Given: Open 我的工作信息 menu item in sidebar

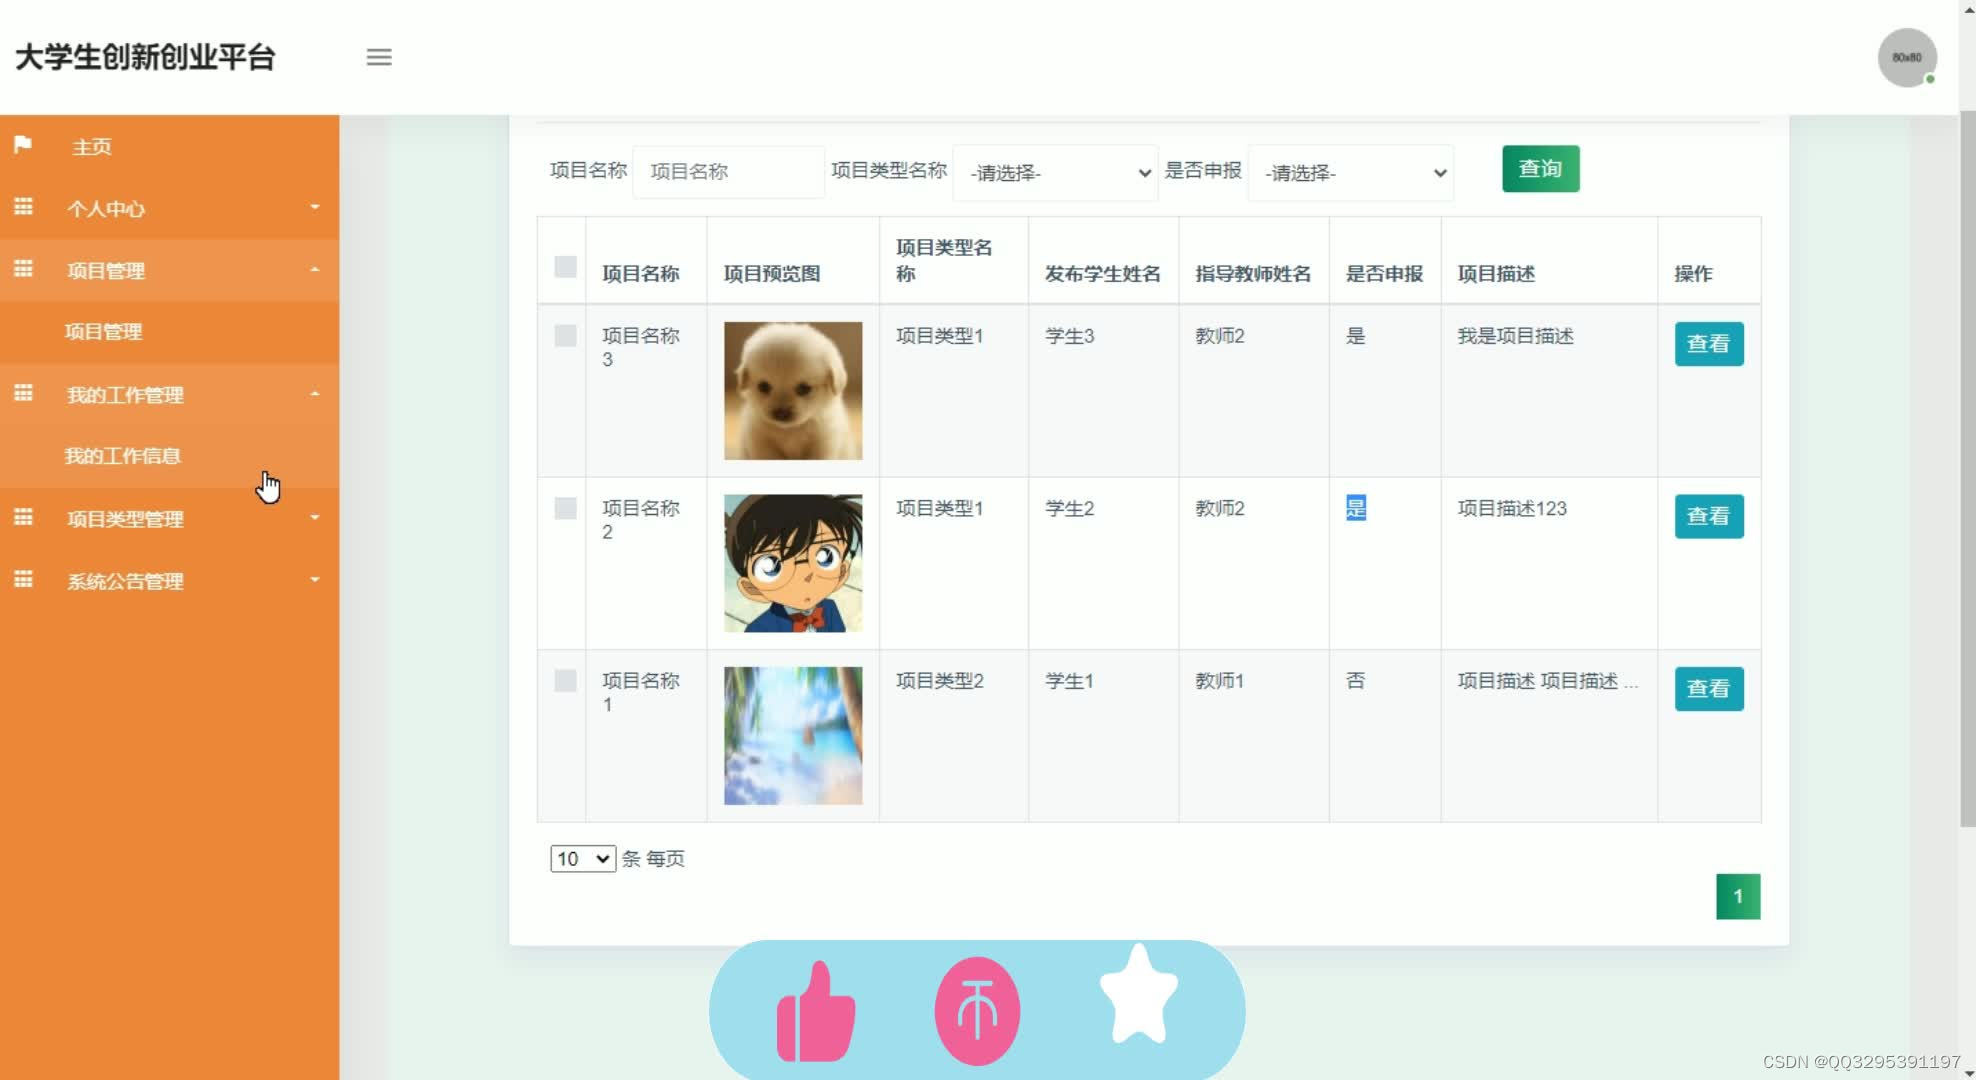Looking at the screenshot, I should pyautogui.click(x=124, y=455).
